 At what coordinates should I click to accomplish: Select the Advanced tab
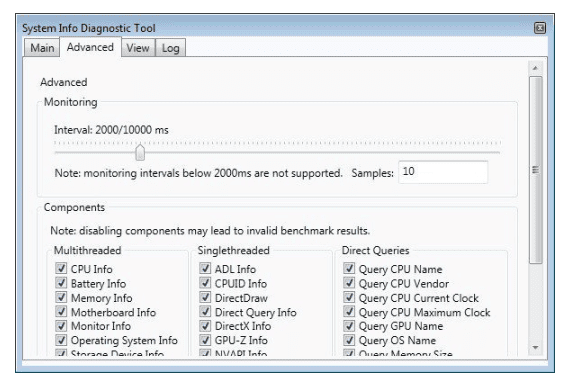click(90, 47)
